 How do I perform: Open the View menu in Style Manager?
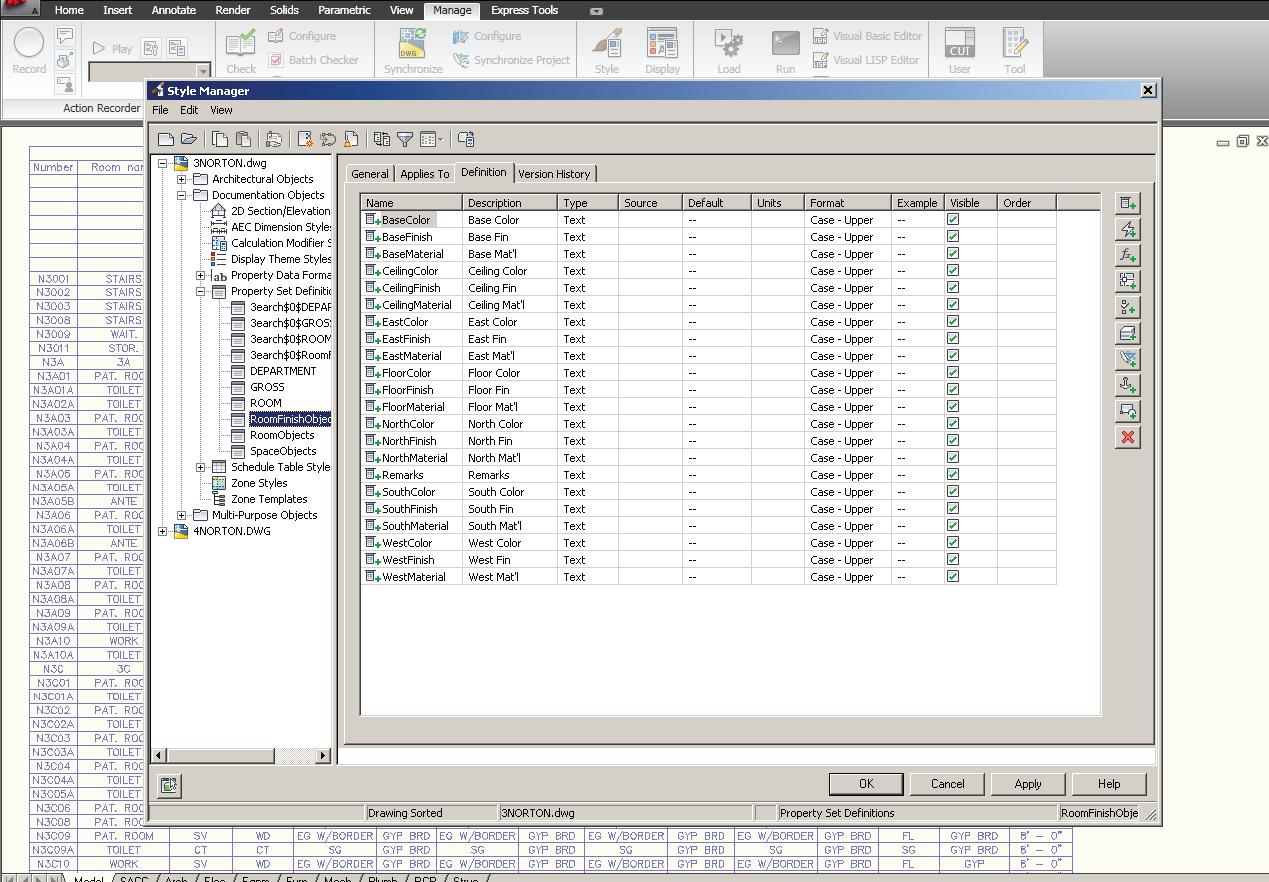[x=221, y=110]
